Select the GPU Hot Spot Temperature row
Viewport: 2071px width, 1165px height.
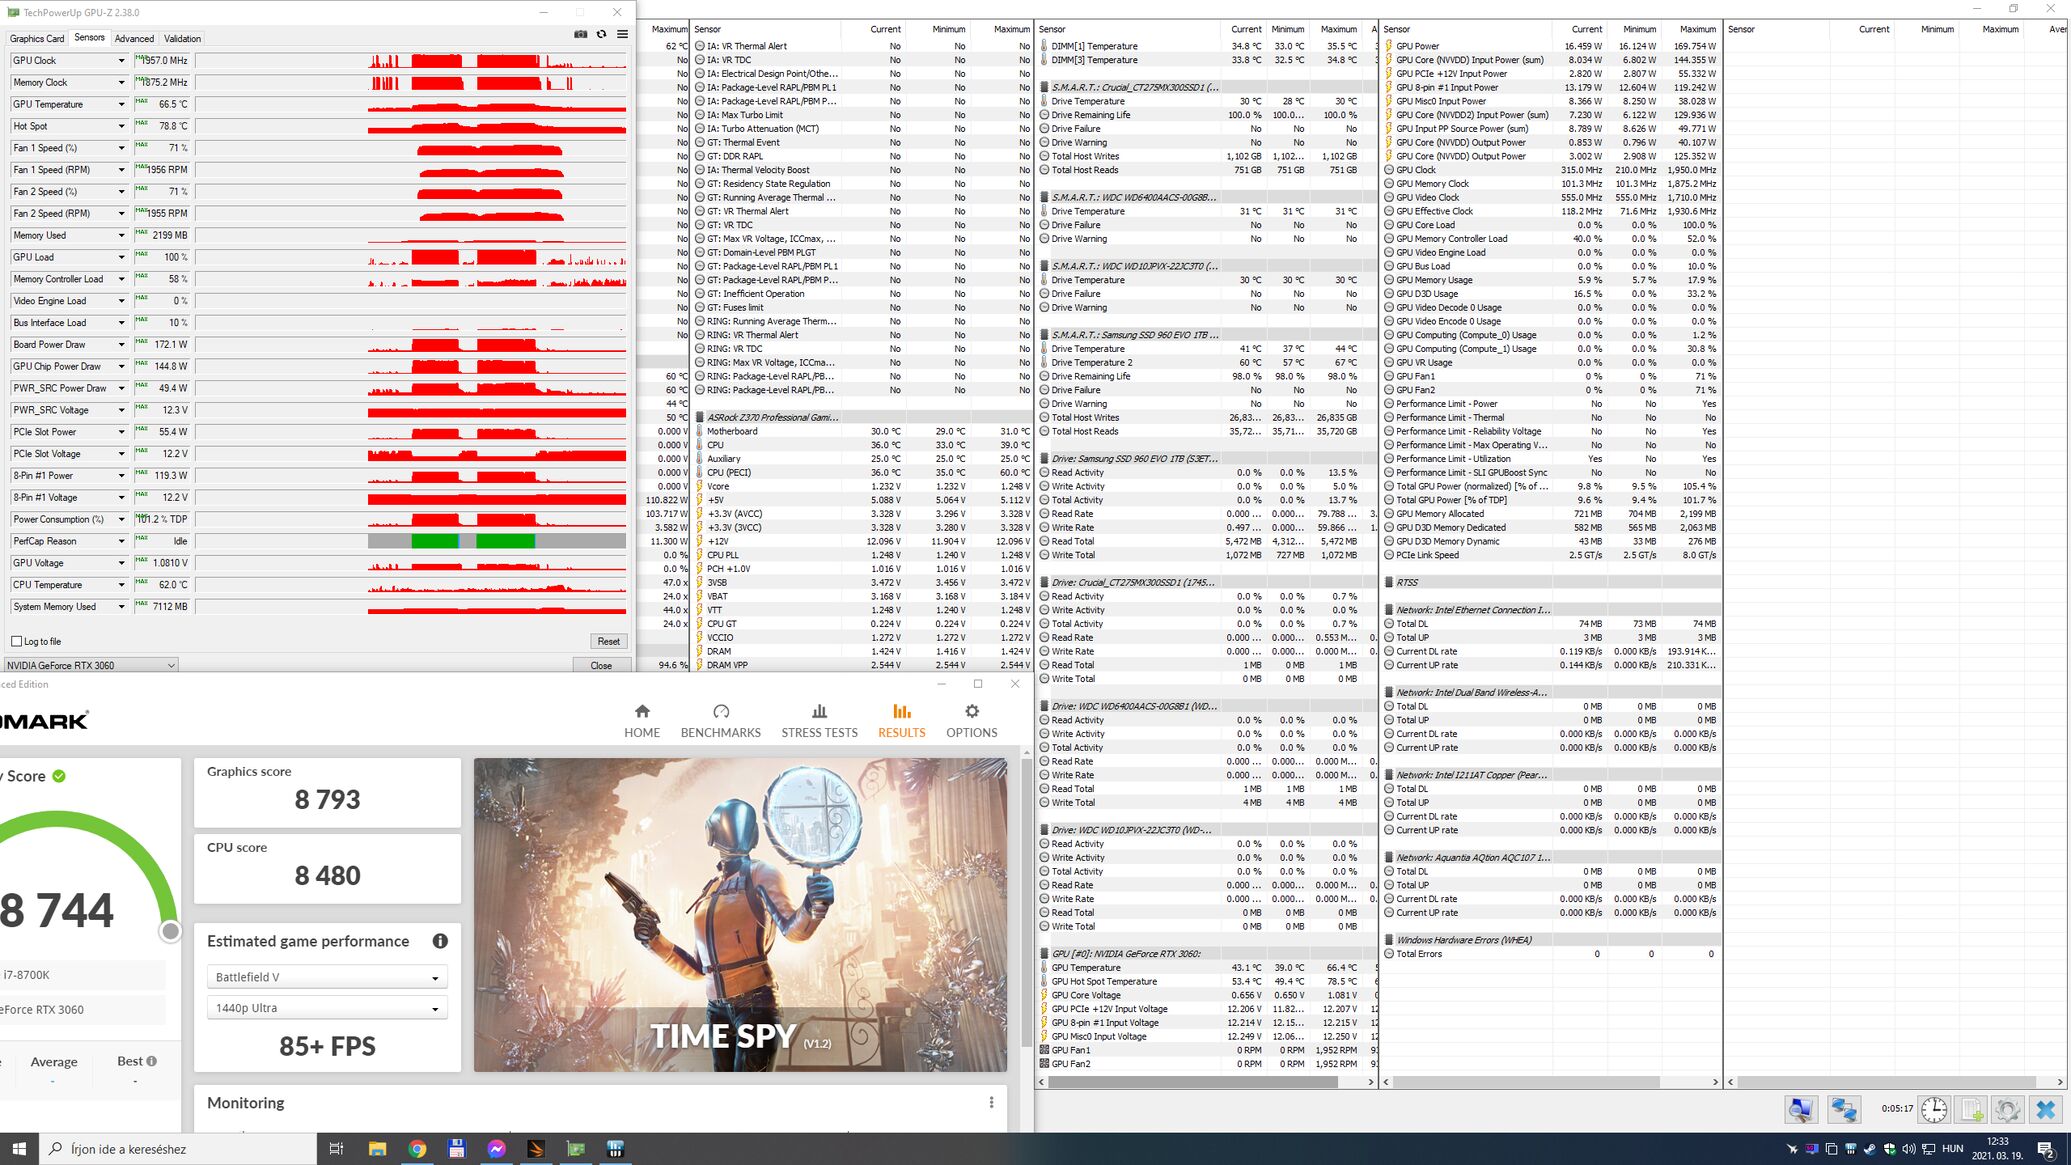click(1207, 981)
